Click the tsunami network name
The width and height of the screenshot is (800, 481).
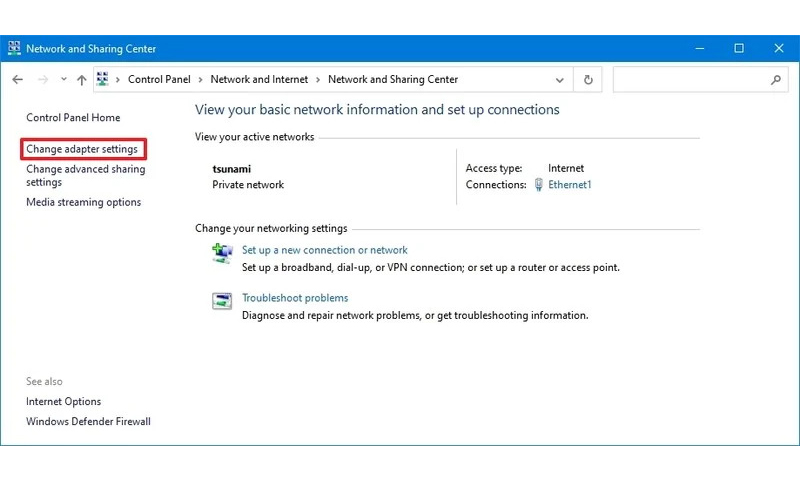tap(232, 169)
